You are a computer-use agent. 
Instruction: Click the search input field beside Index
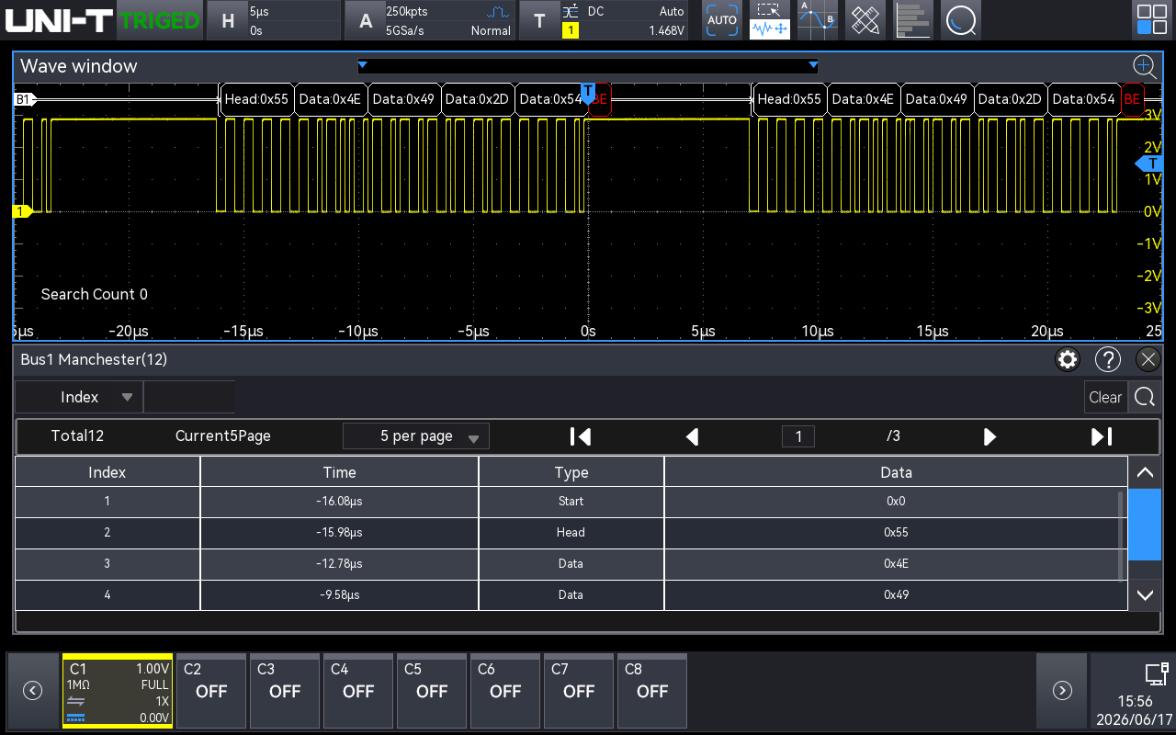189,397
